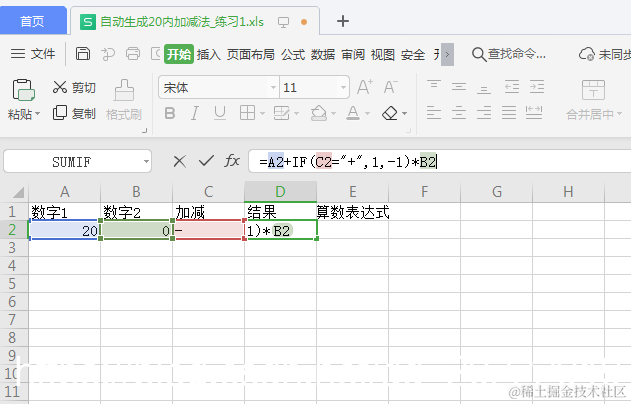This screenshot has width=631, height=404.
Task: Switch to the 插入 ribbon tab
Action: coord(208,54)
